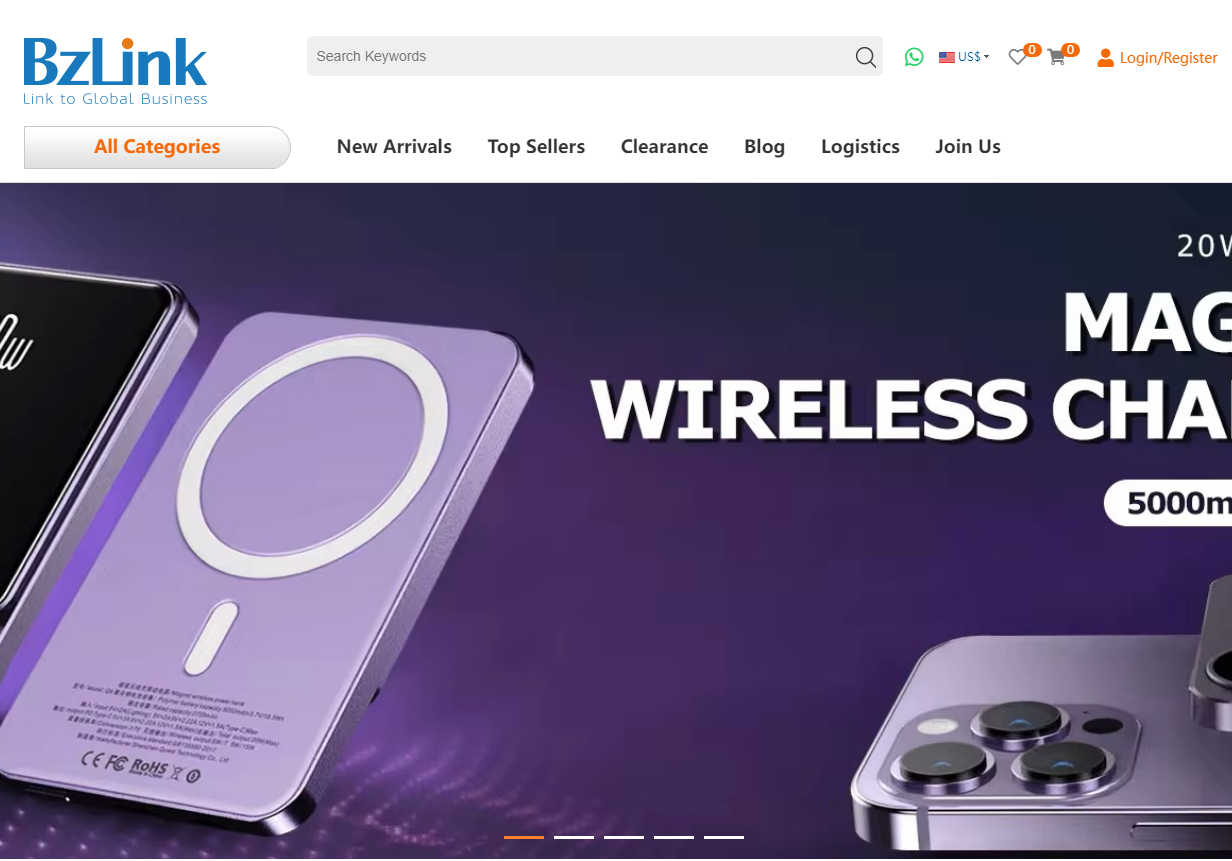1232x861 pixels.
Task: Open the All Categories dropdown
Action: [x=157, y=147]
